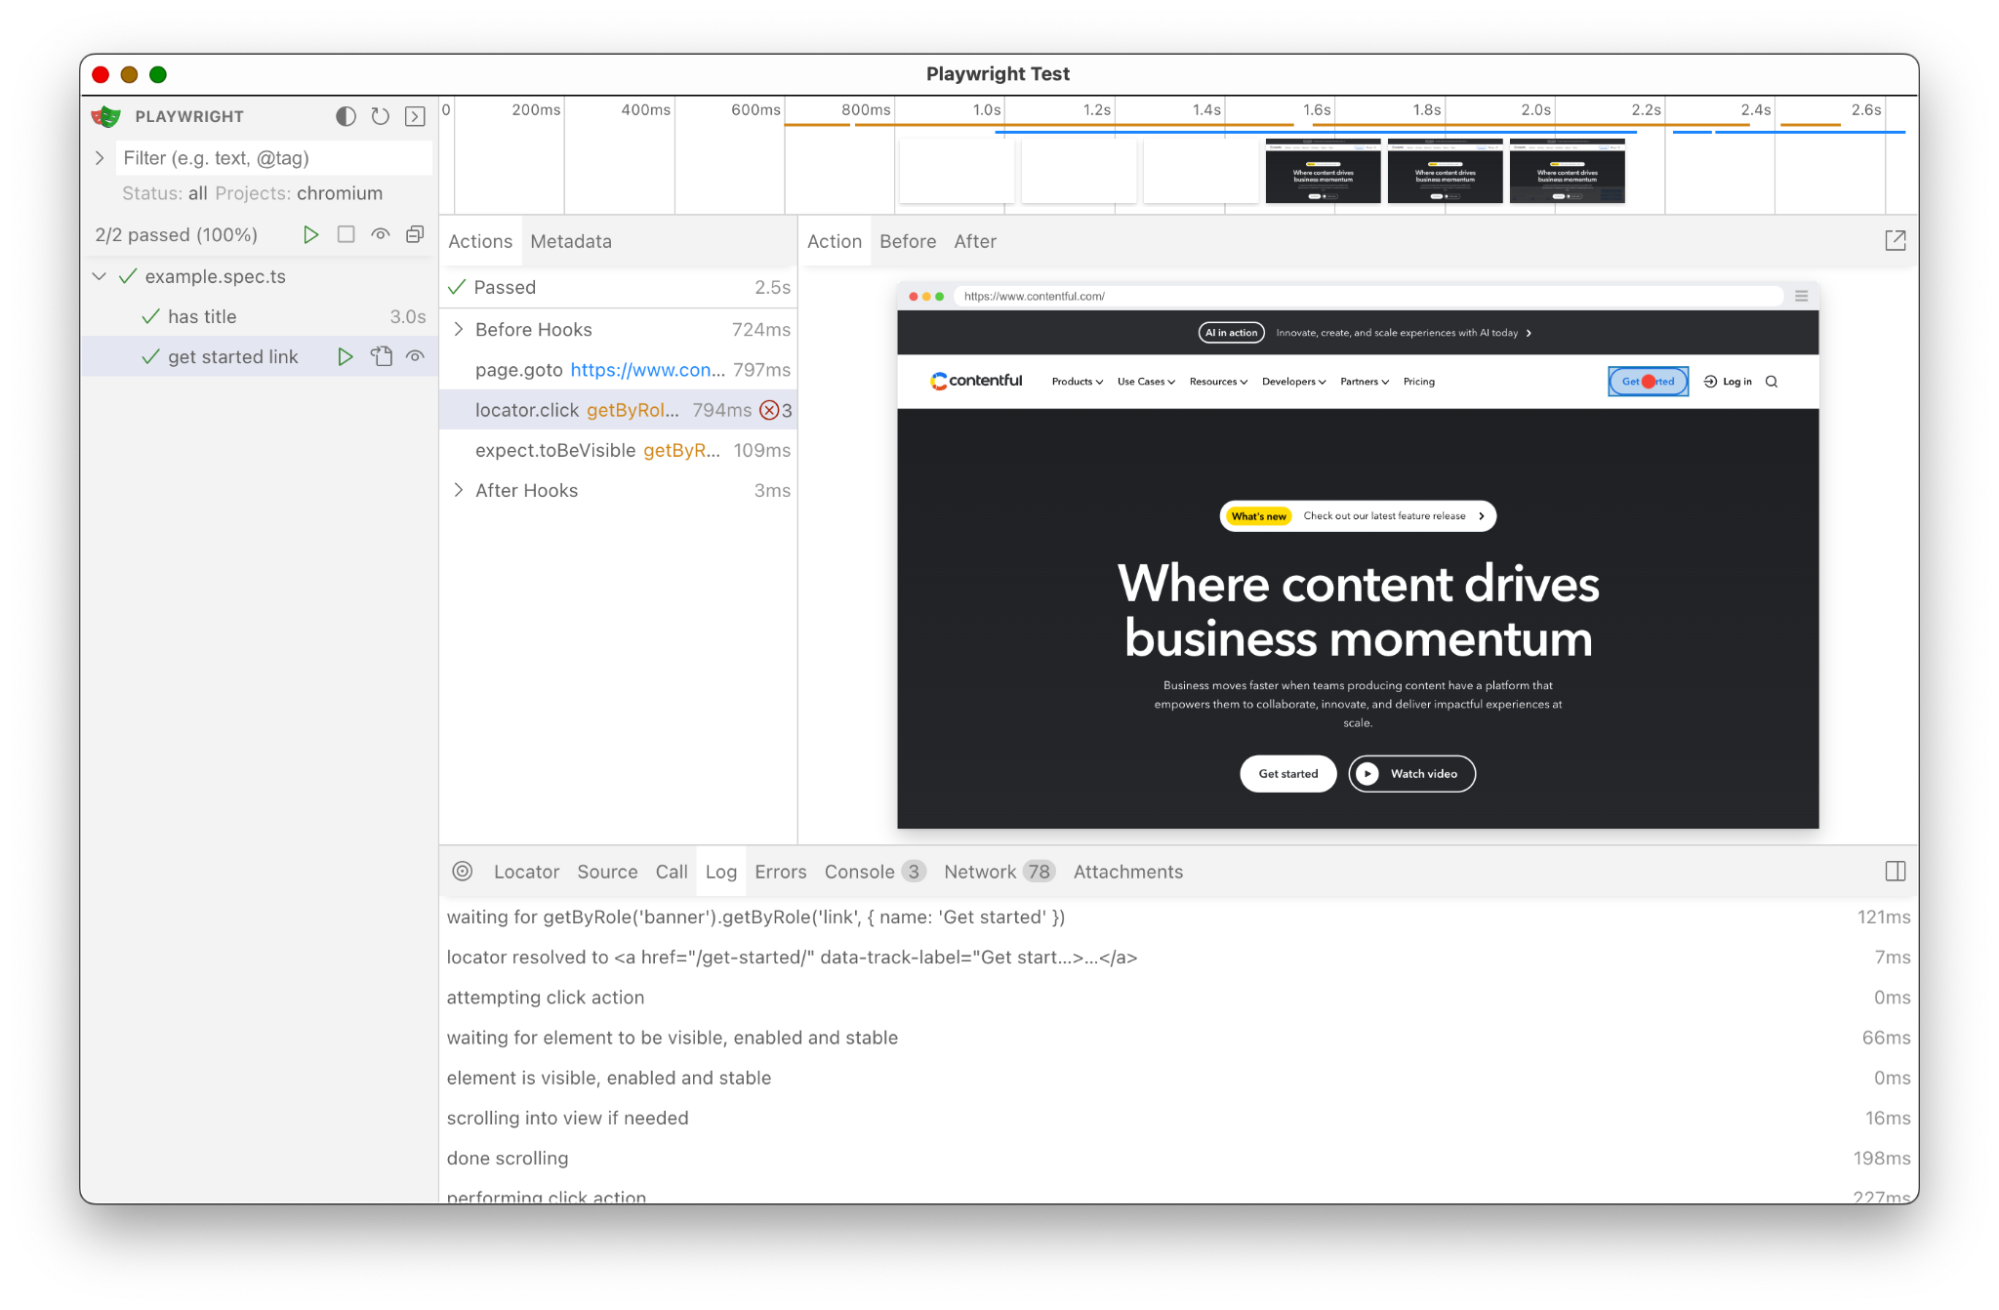Click the pick locator target icon
1999x1310 pixels.
click(x=462, y=871)
